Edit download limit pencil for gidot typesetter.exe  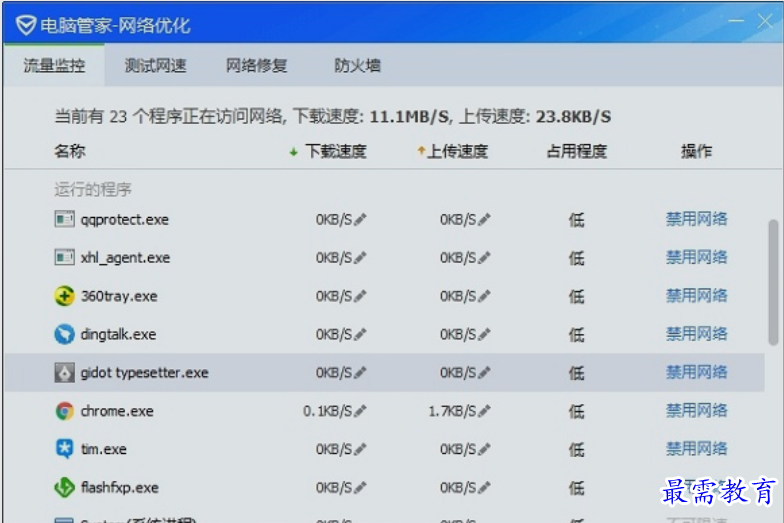point(360,372)
